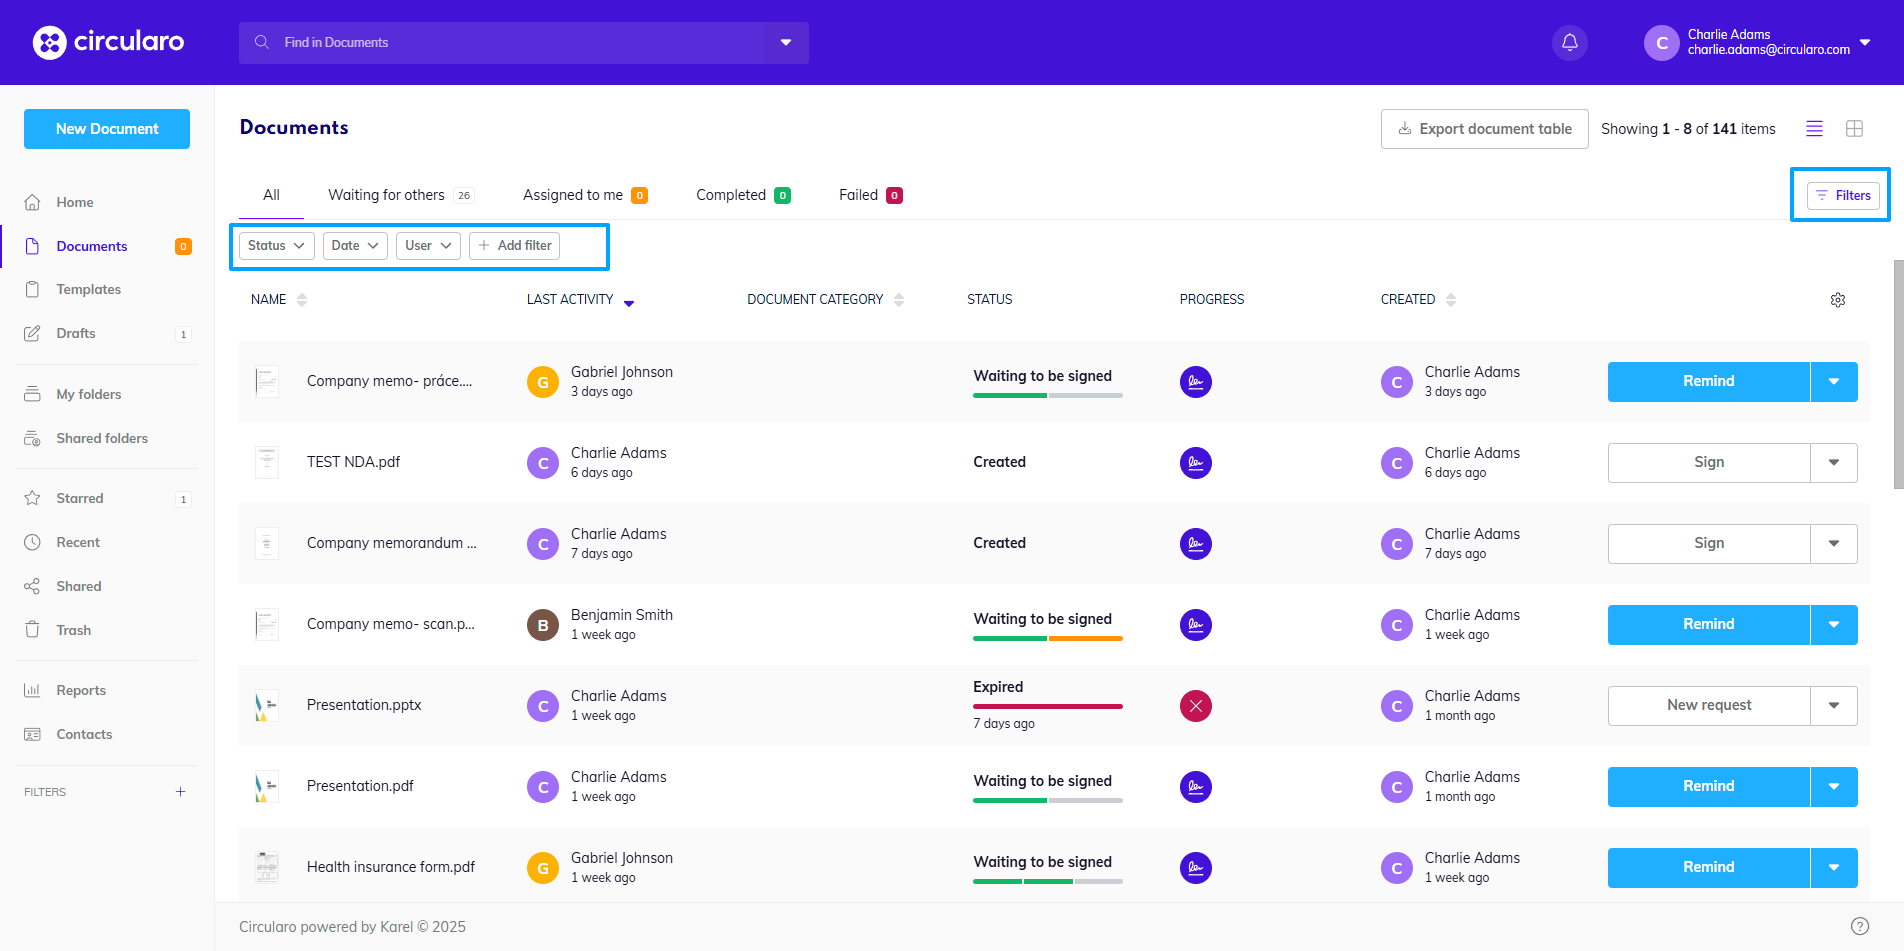
Task: Click the help question mark icon
Action: [1859, 926]
